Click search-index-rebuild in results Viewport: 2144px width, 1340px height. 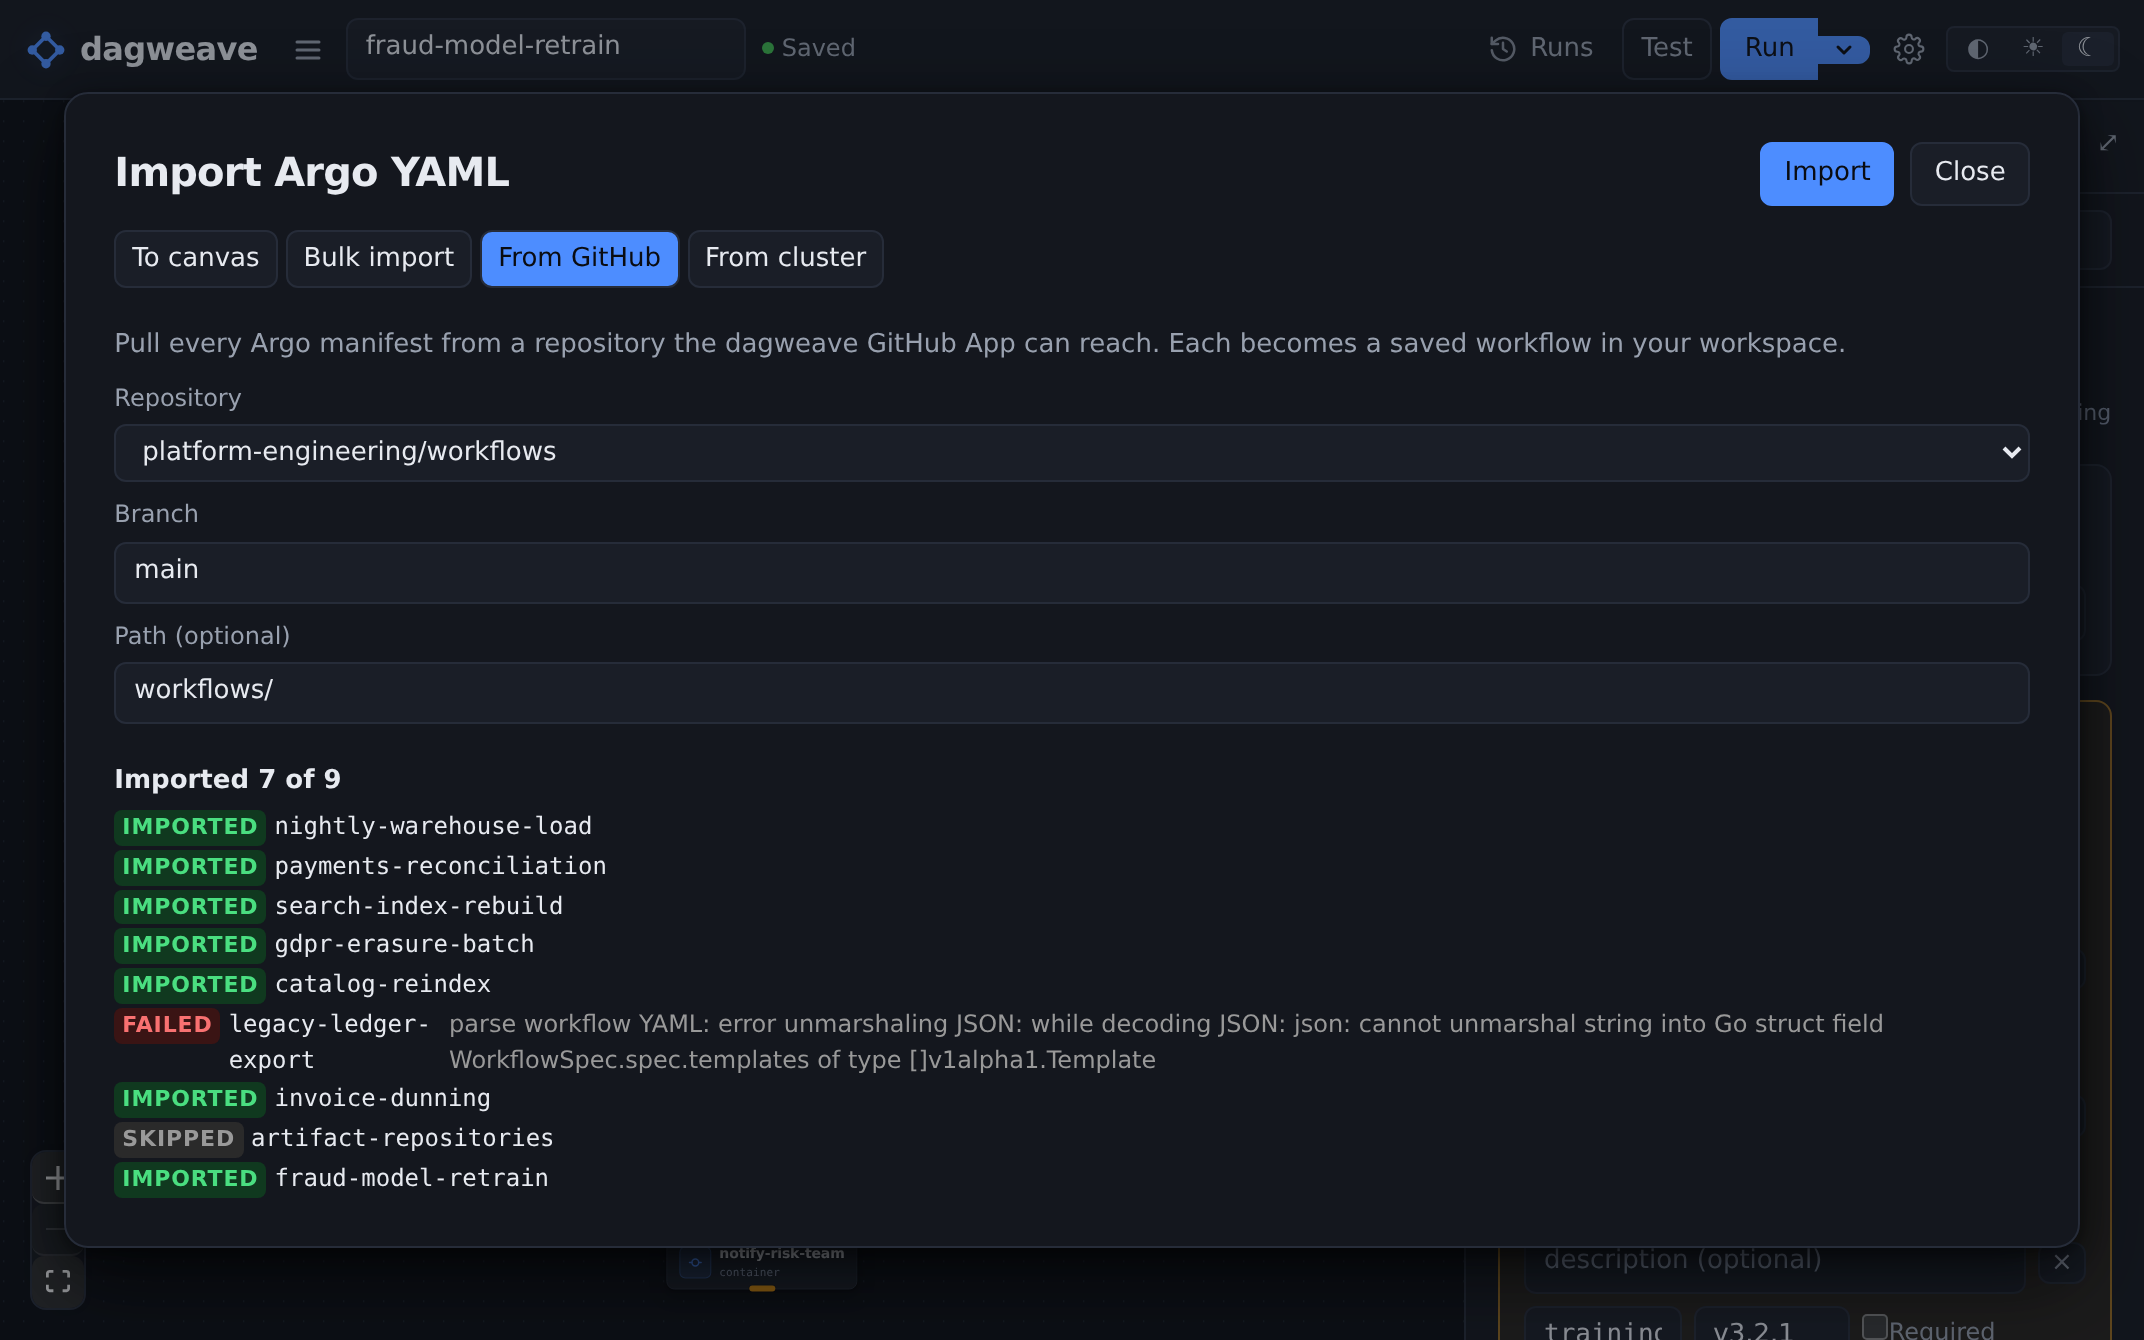click(x=419, y=907)
